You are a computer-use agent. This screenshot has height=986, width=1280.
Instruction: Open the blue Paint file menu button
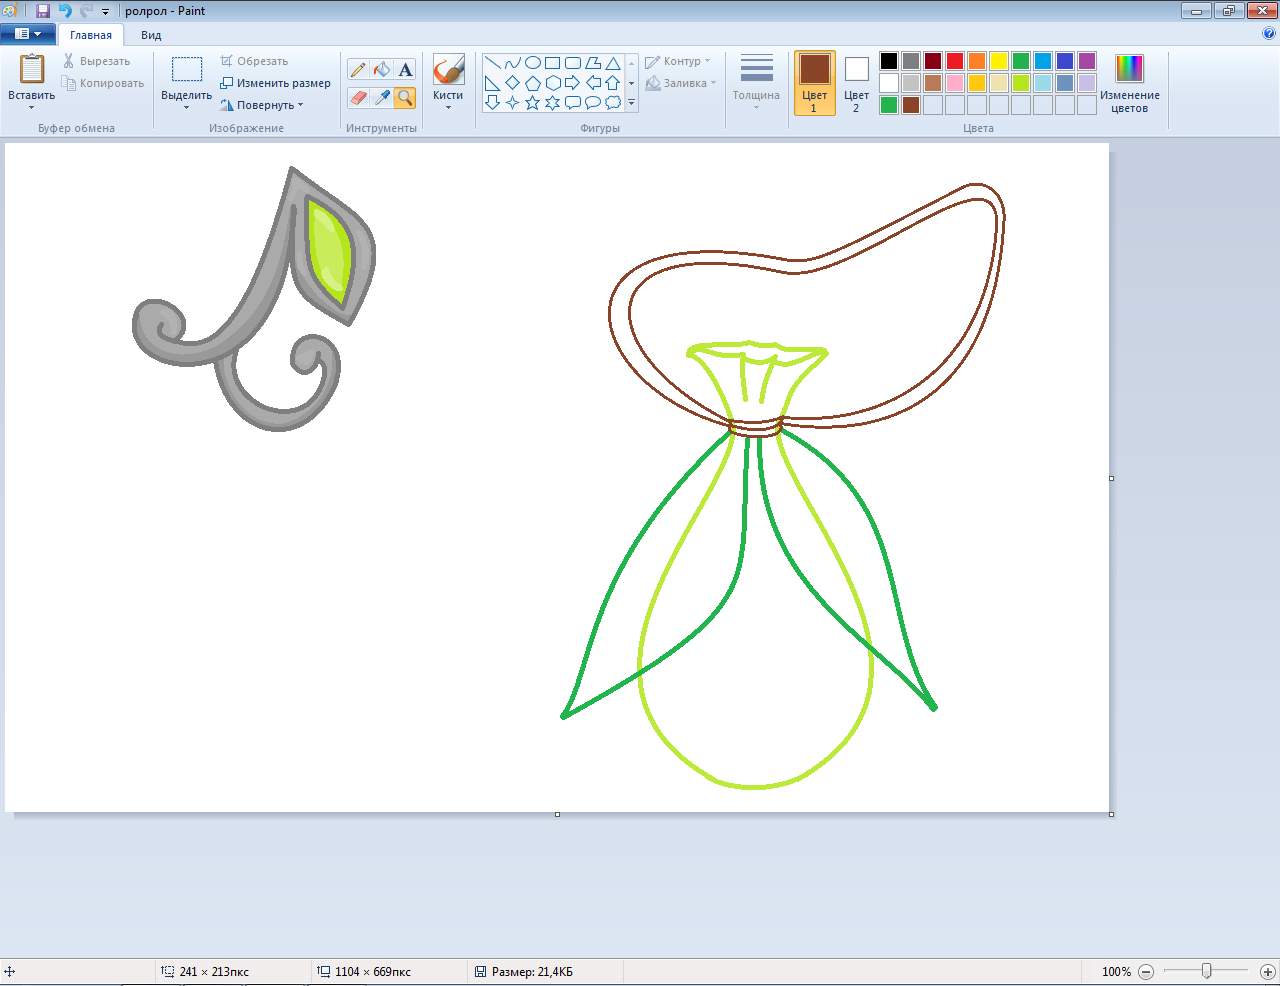[x=28, y=34]
